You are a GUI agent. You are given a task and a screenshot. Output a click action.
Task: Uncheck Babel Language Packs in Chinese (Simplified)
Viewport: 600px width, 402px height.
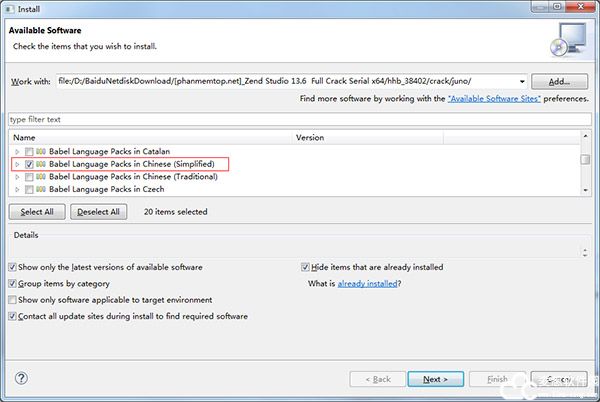30,163
